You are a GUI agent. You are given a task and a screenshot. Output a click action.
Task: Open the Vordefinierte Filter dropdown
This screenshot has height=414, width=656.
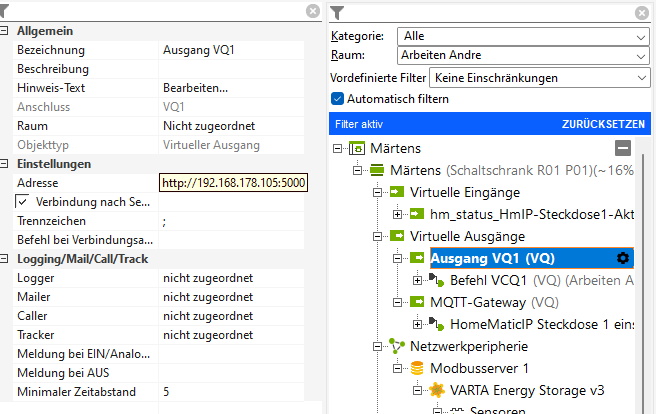click(x=539, y=77)
